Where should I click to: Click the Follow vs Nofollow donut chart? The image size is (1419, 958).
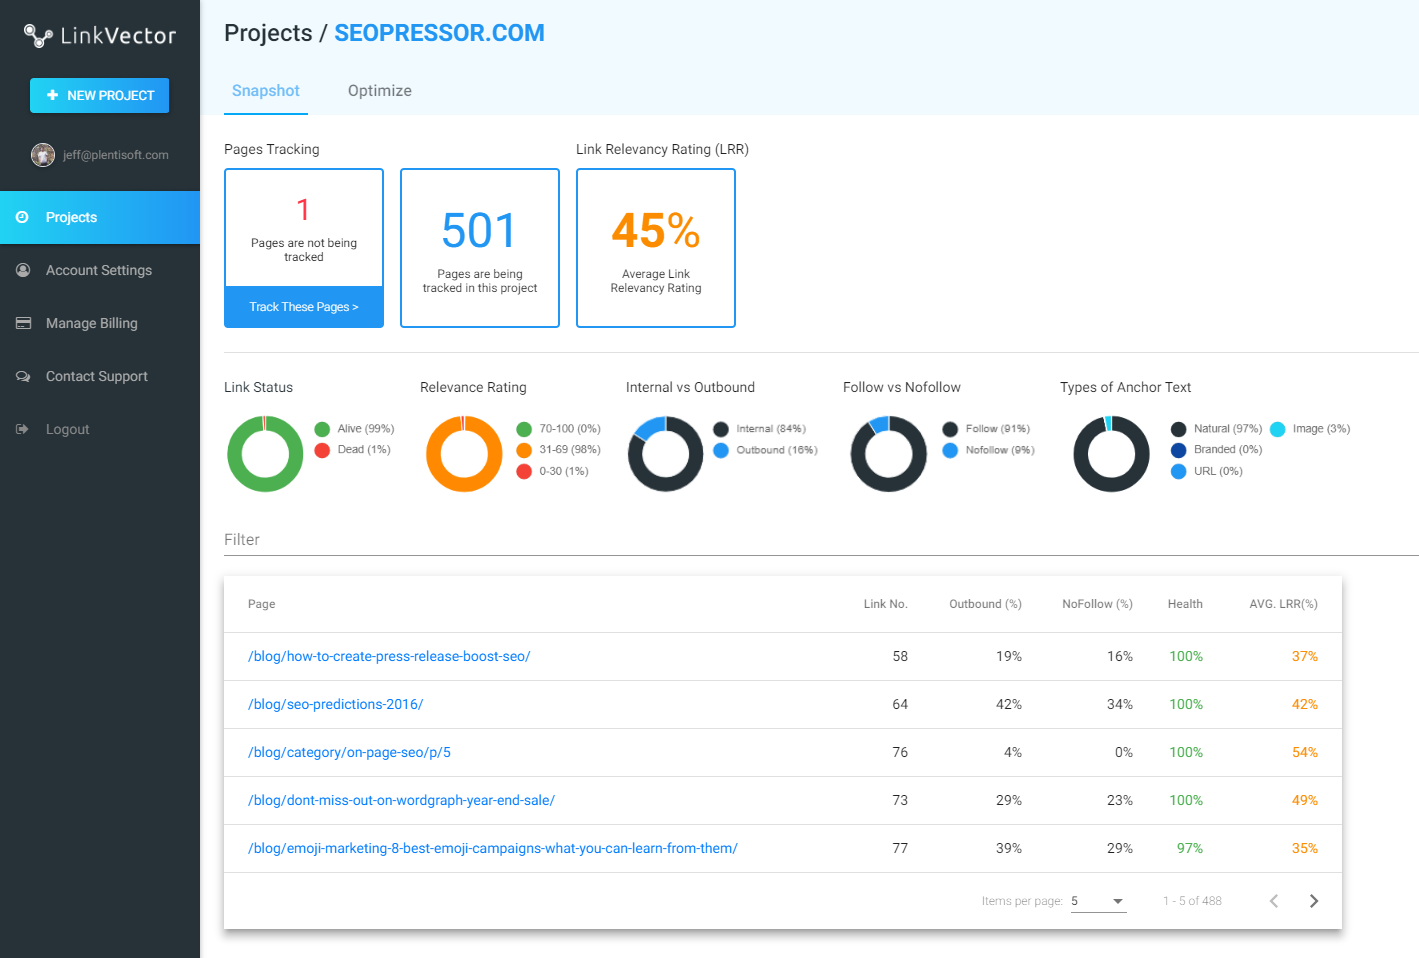[889, 454]
